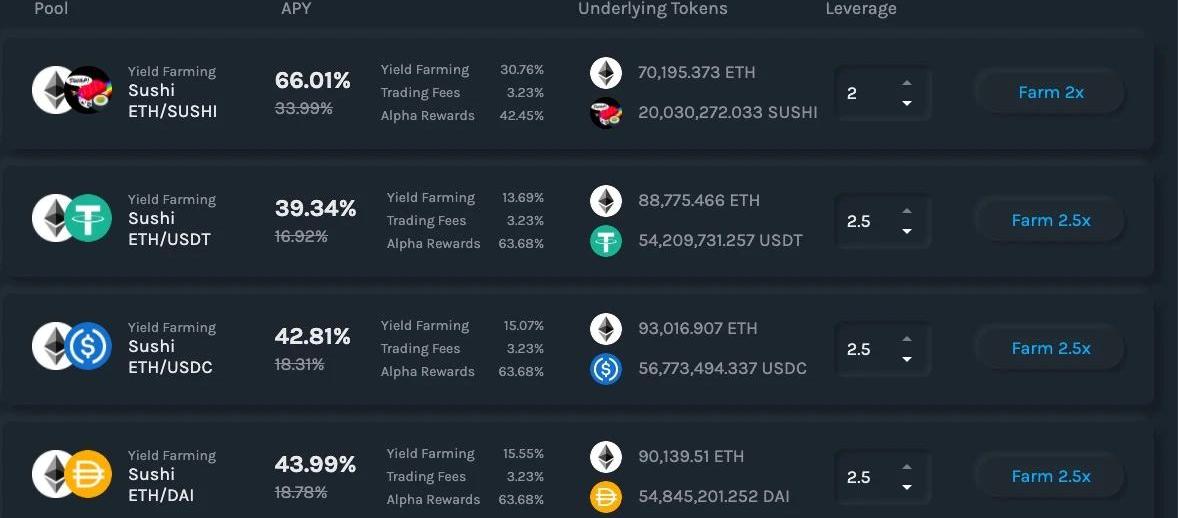Viewport: 1178px width, 518px height.
Task: Click SUSHI token icon in underlying tokens
Action: click(605, 113)
